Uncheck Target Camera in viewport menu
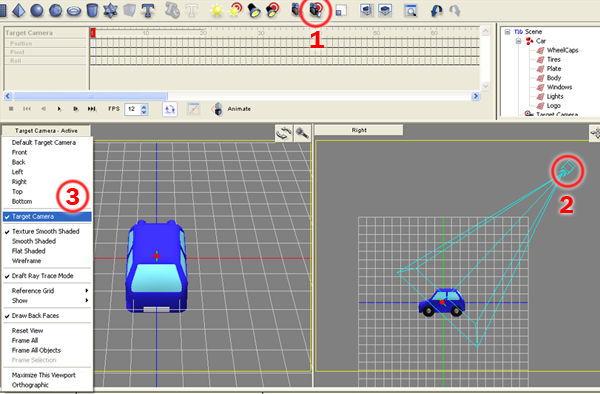This screenshot has height=394, width=600. pos(47,217)
